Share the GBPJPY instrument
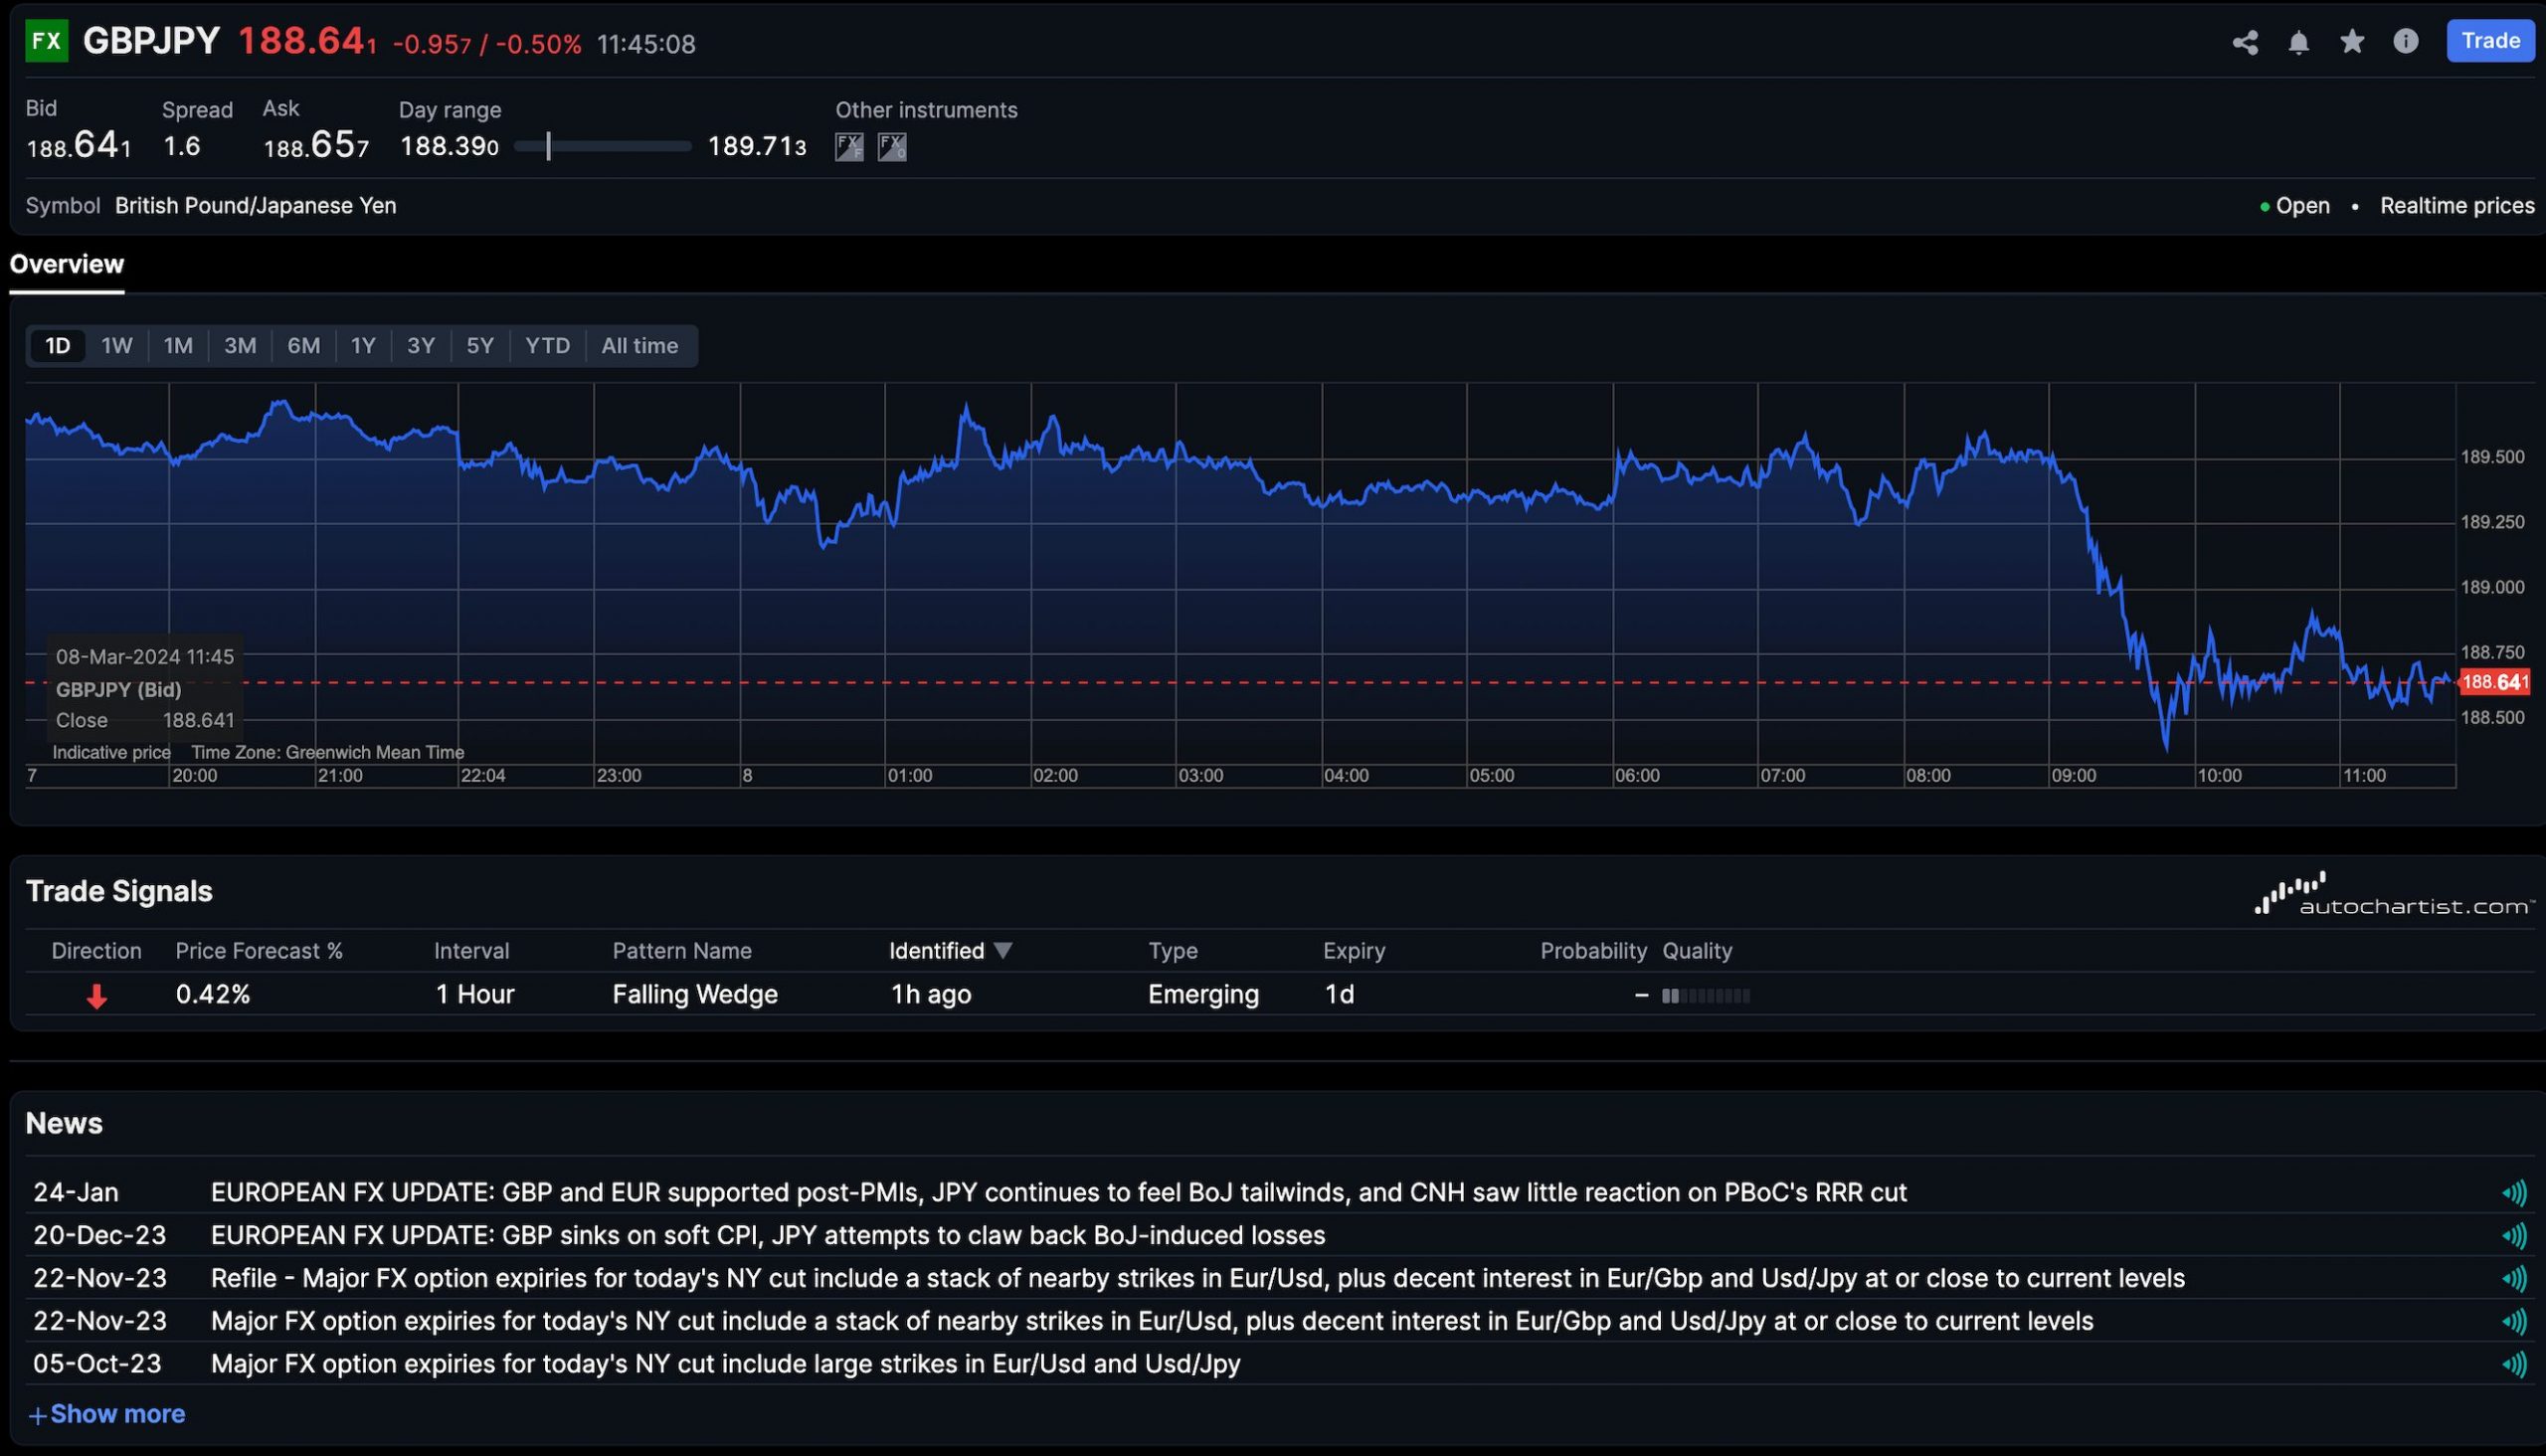Image resolution: width=2546 pixels, height=1456 pixels. click(2245, 42)
